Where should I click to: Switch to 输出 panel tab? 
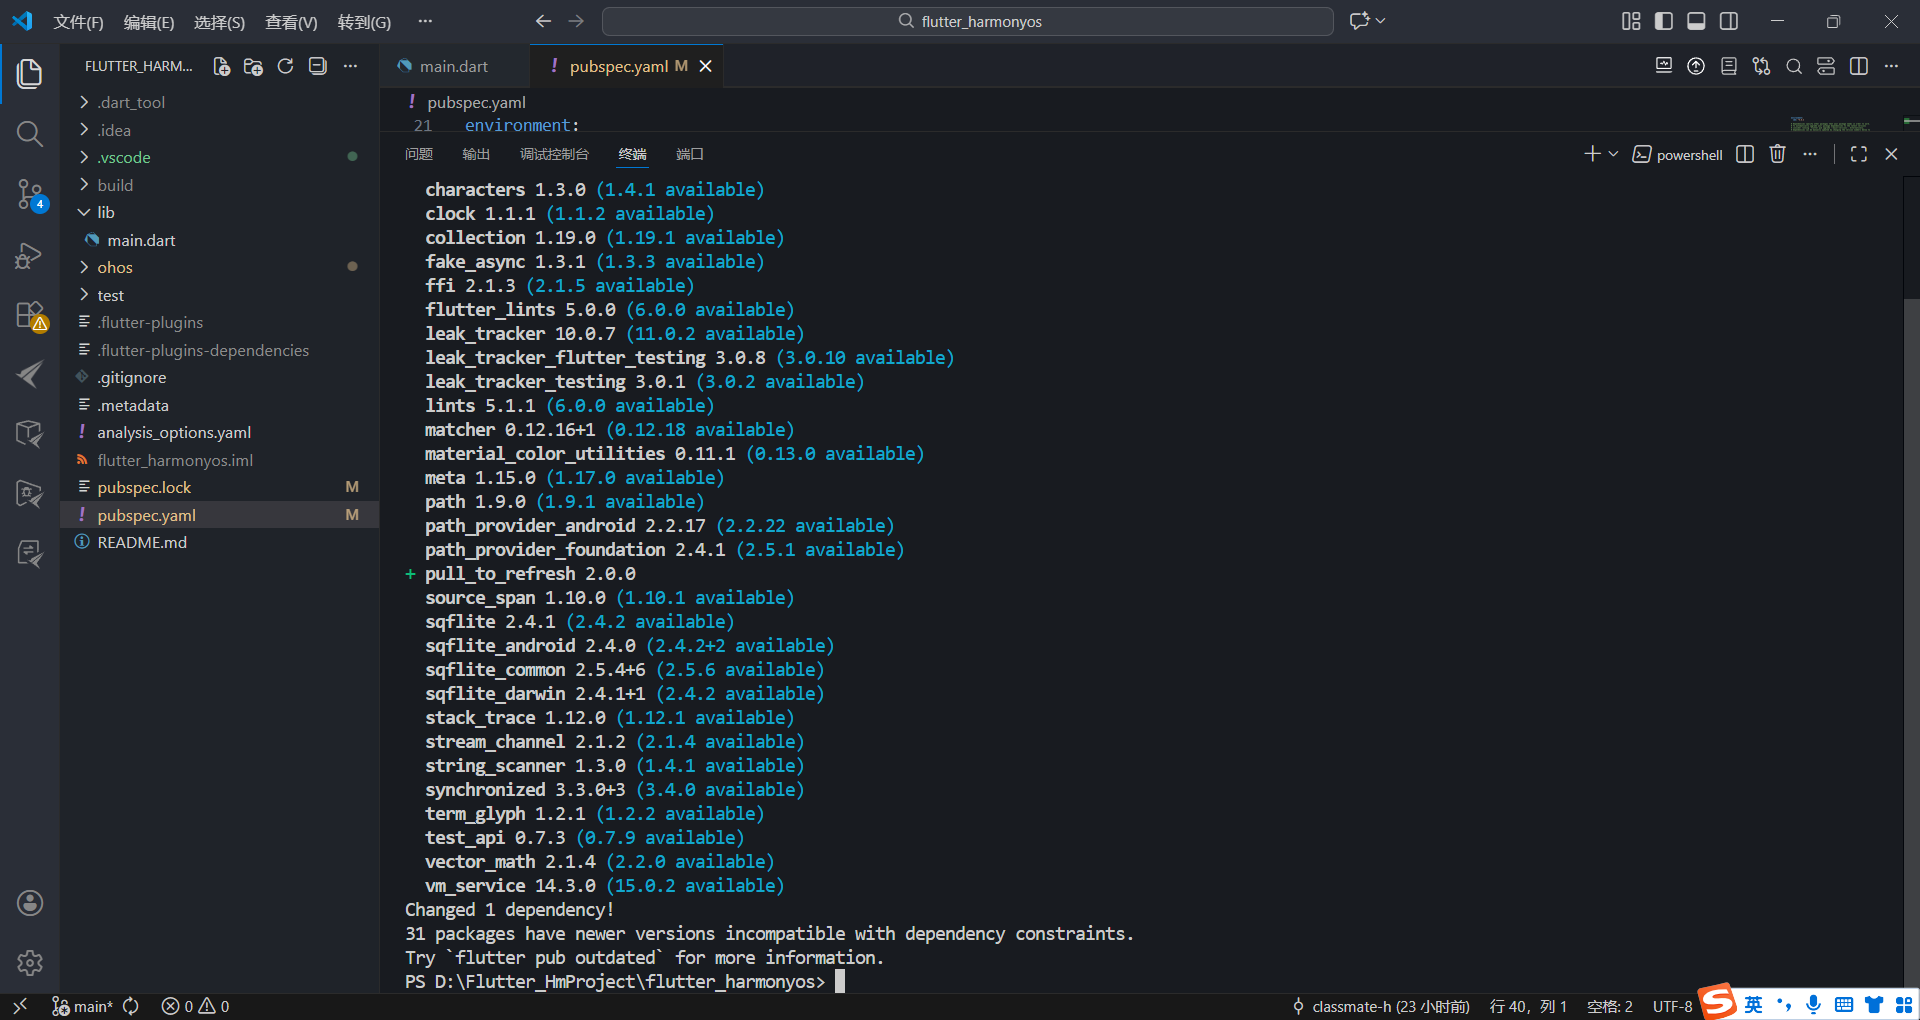pos(476,154)
